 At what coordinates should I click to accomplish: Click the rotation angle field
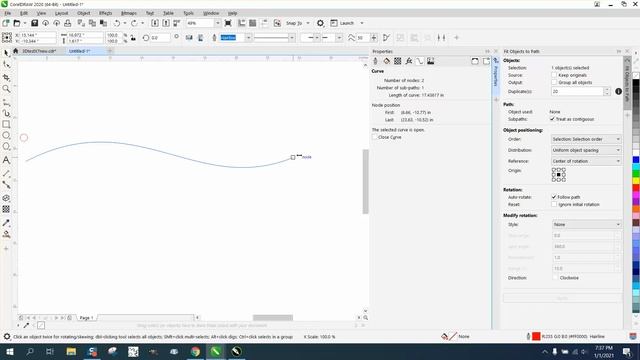click(x=160, y=38)
